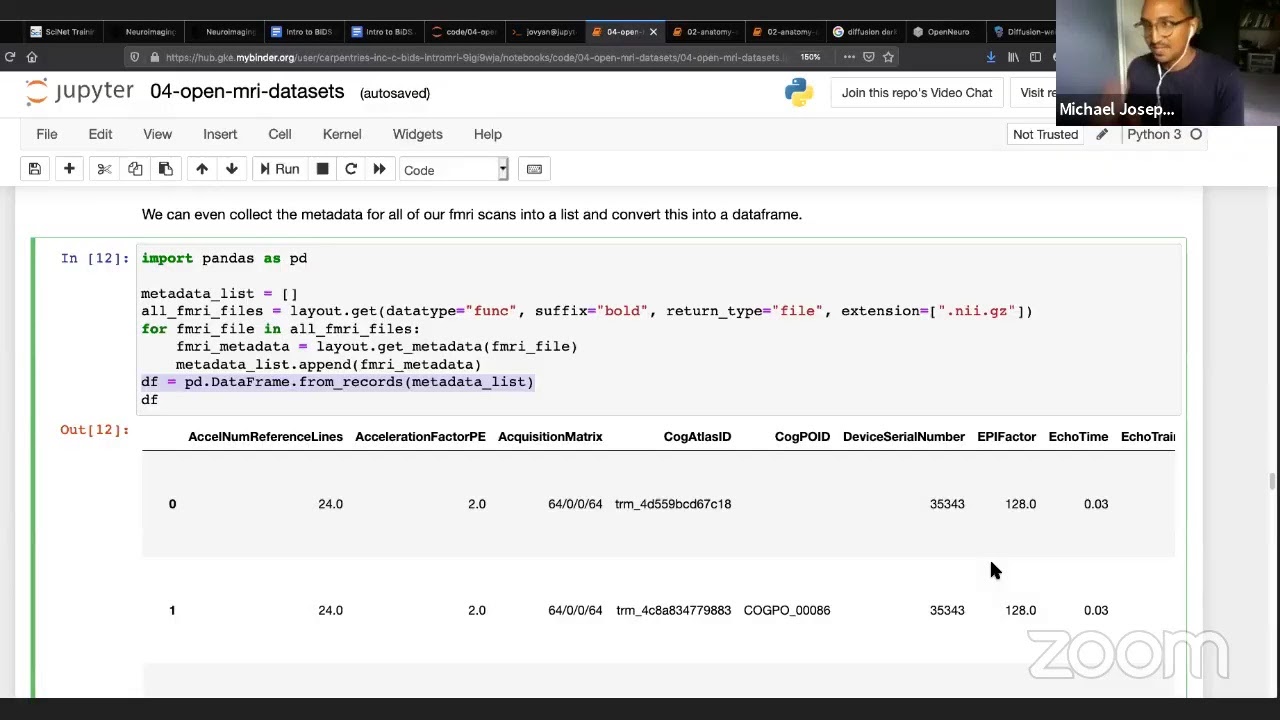Save notebook with the floppy disk icon

pyautogui.click(x=34, y=169)
